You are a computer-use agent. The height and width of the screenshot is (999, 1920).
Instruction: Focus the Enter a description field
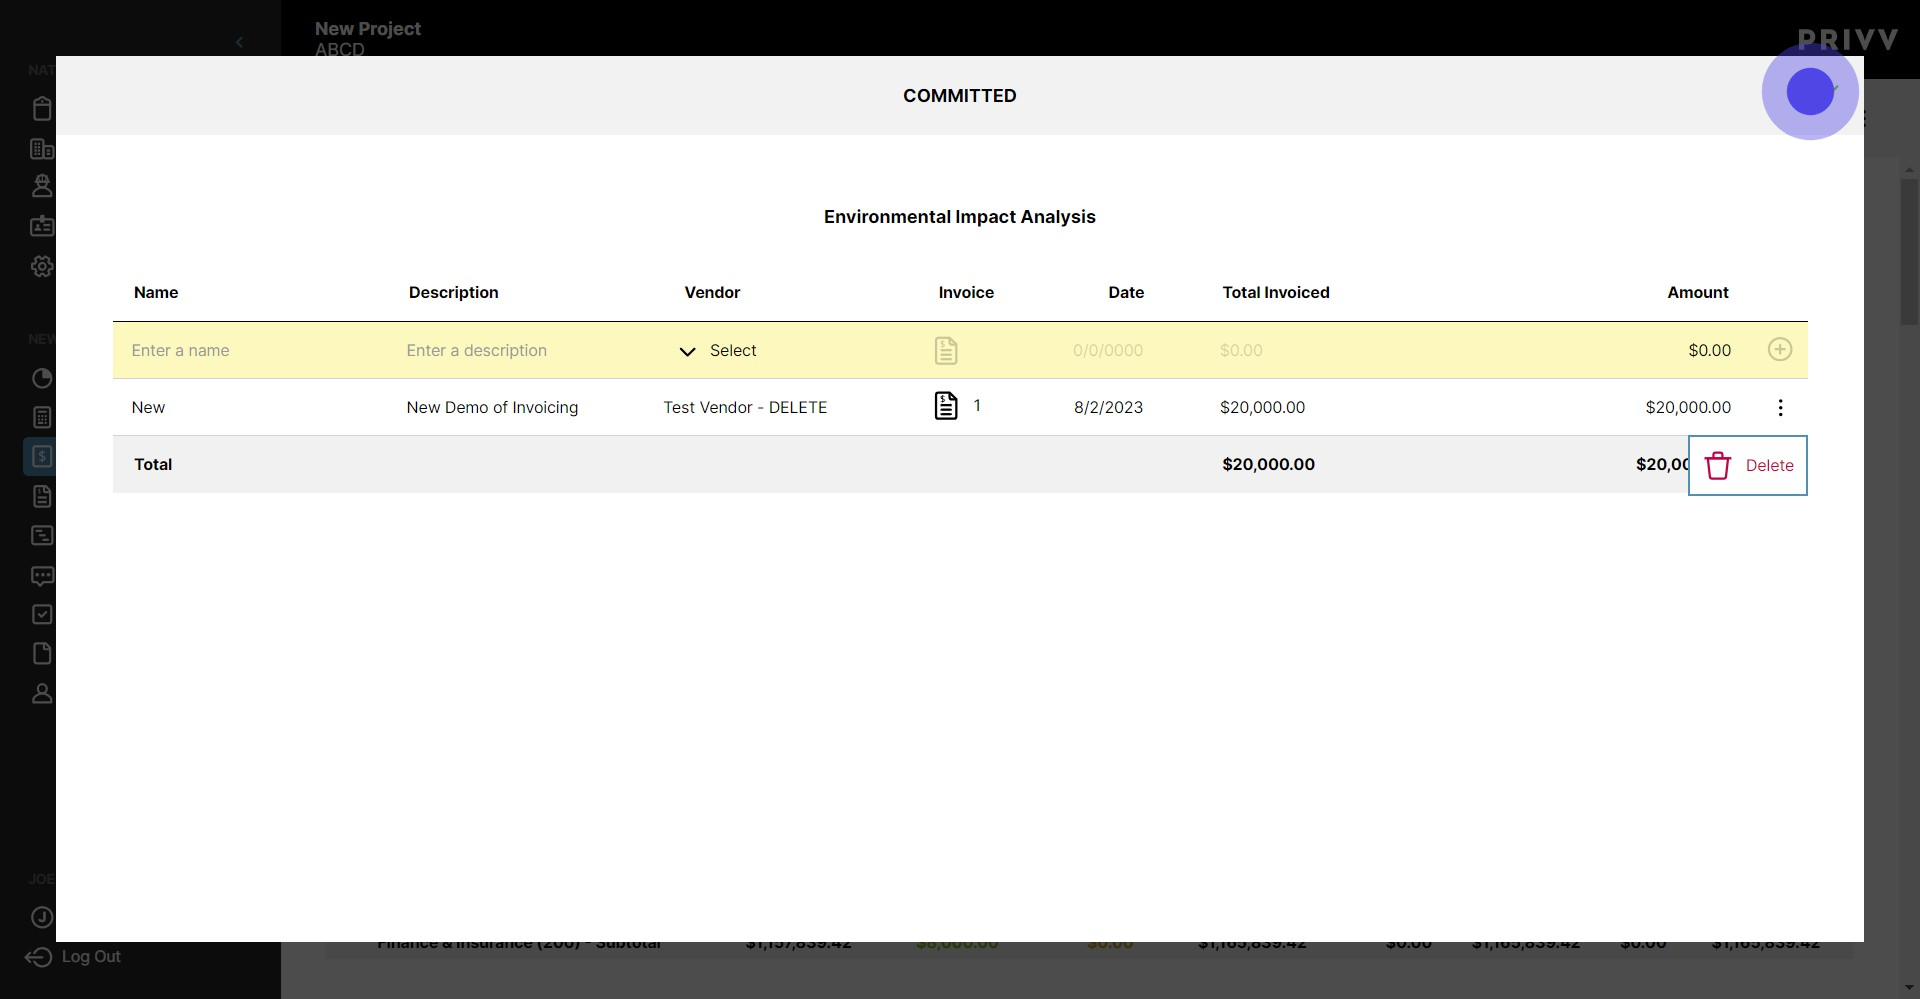[x=476, y=350]
